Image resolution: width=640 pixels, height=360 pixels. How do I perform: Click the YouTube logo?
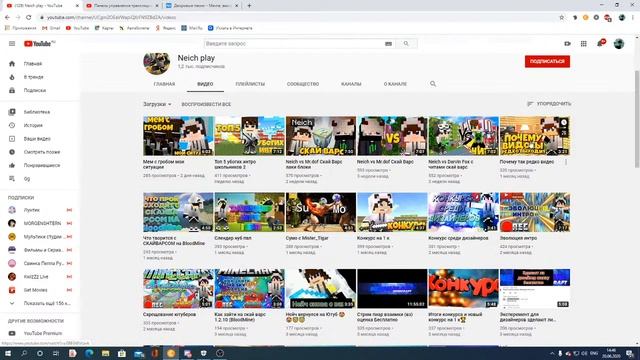point(39,44)
